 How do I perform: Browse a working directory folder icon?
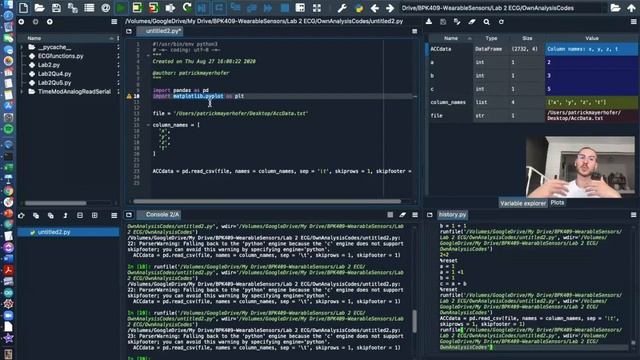(x=615, y=8)
